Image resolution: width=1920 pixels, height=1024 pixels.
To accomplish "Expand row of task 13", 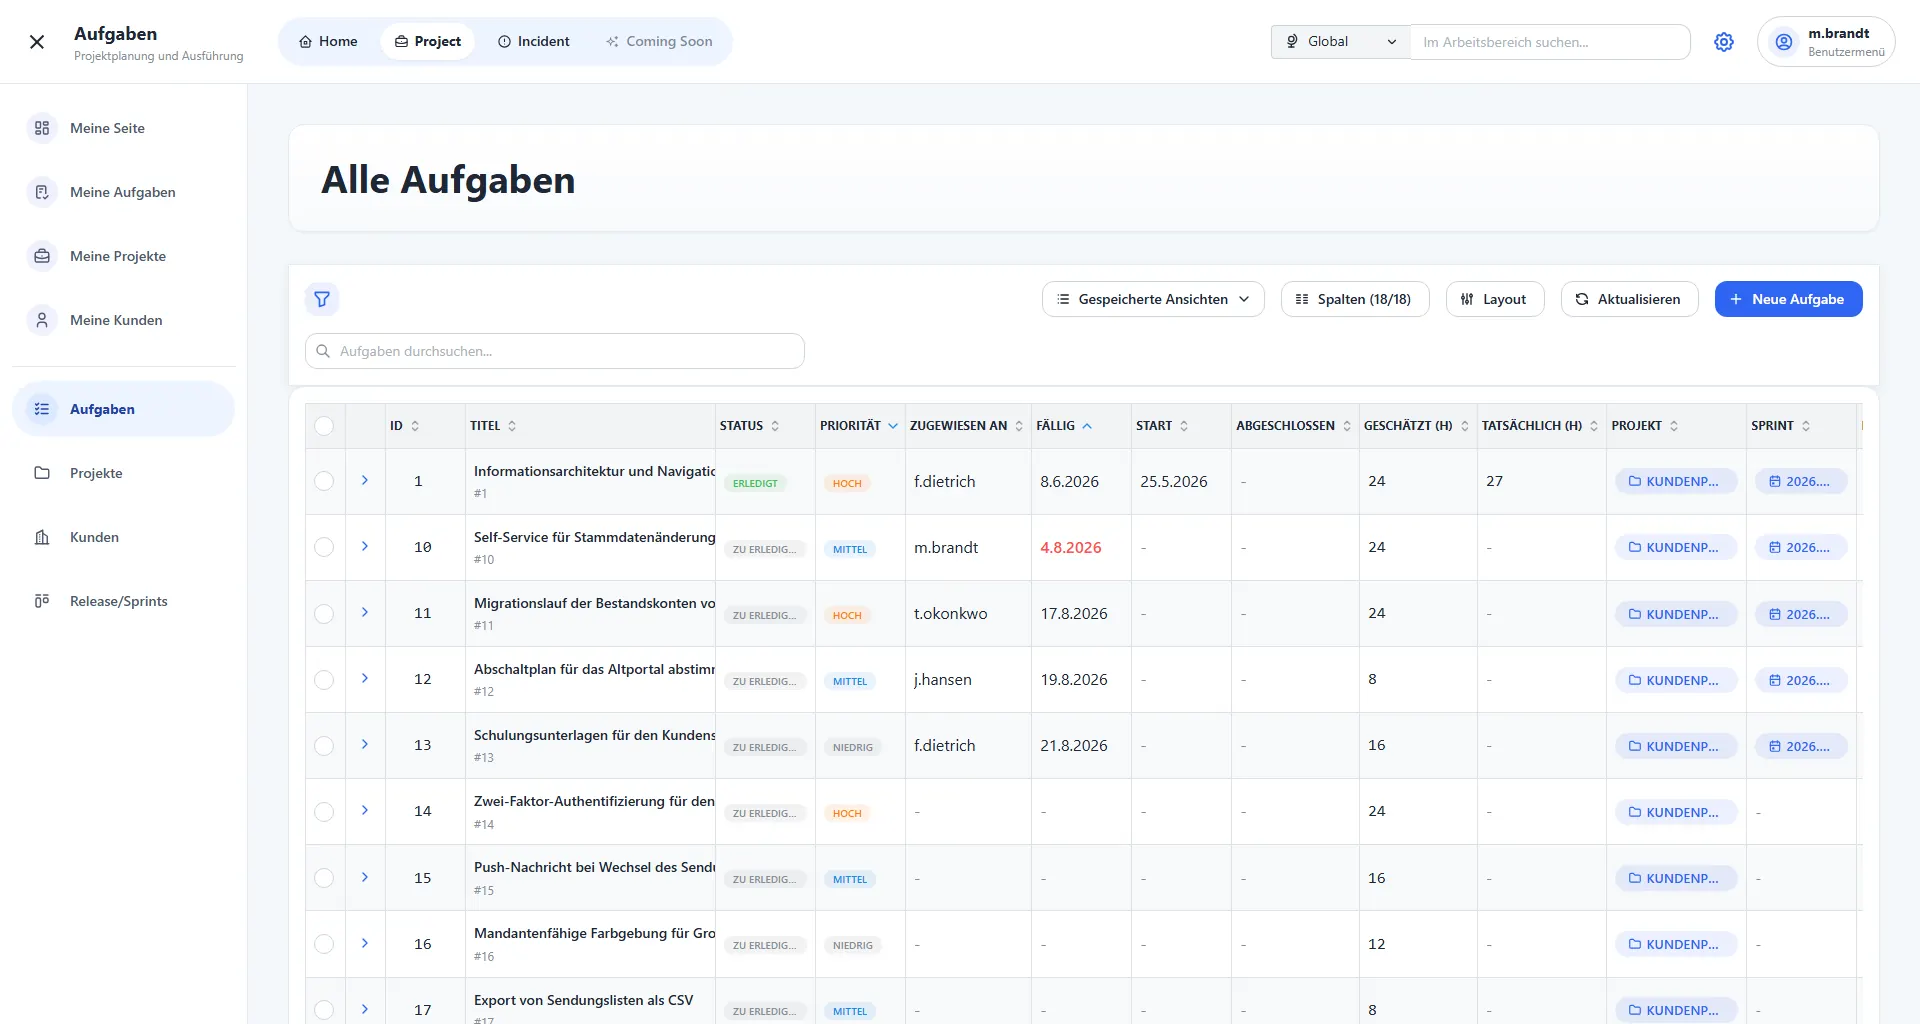I will (365, 744).
